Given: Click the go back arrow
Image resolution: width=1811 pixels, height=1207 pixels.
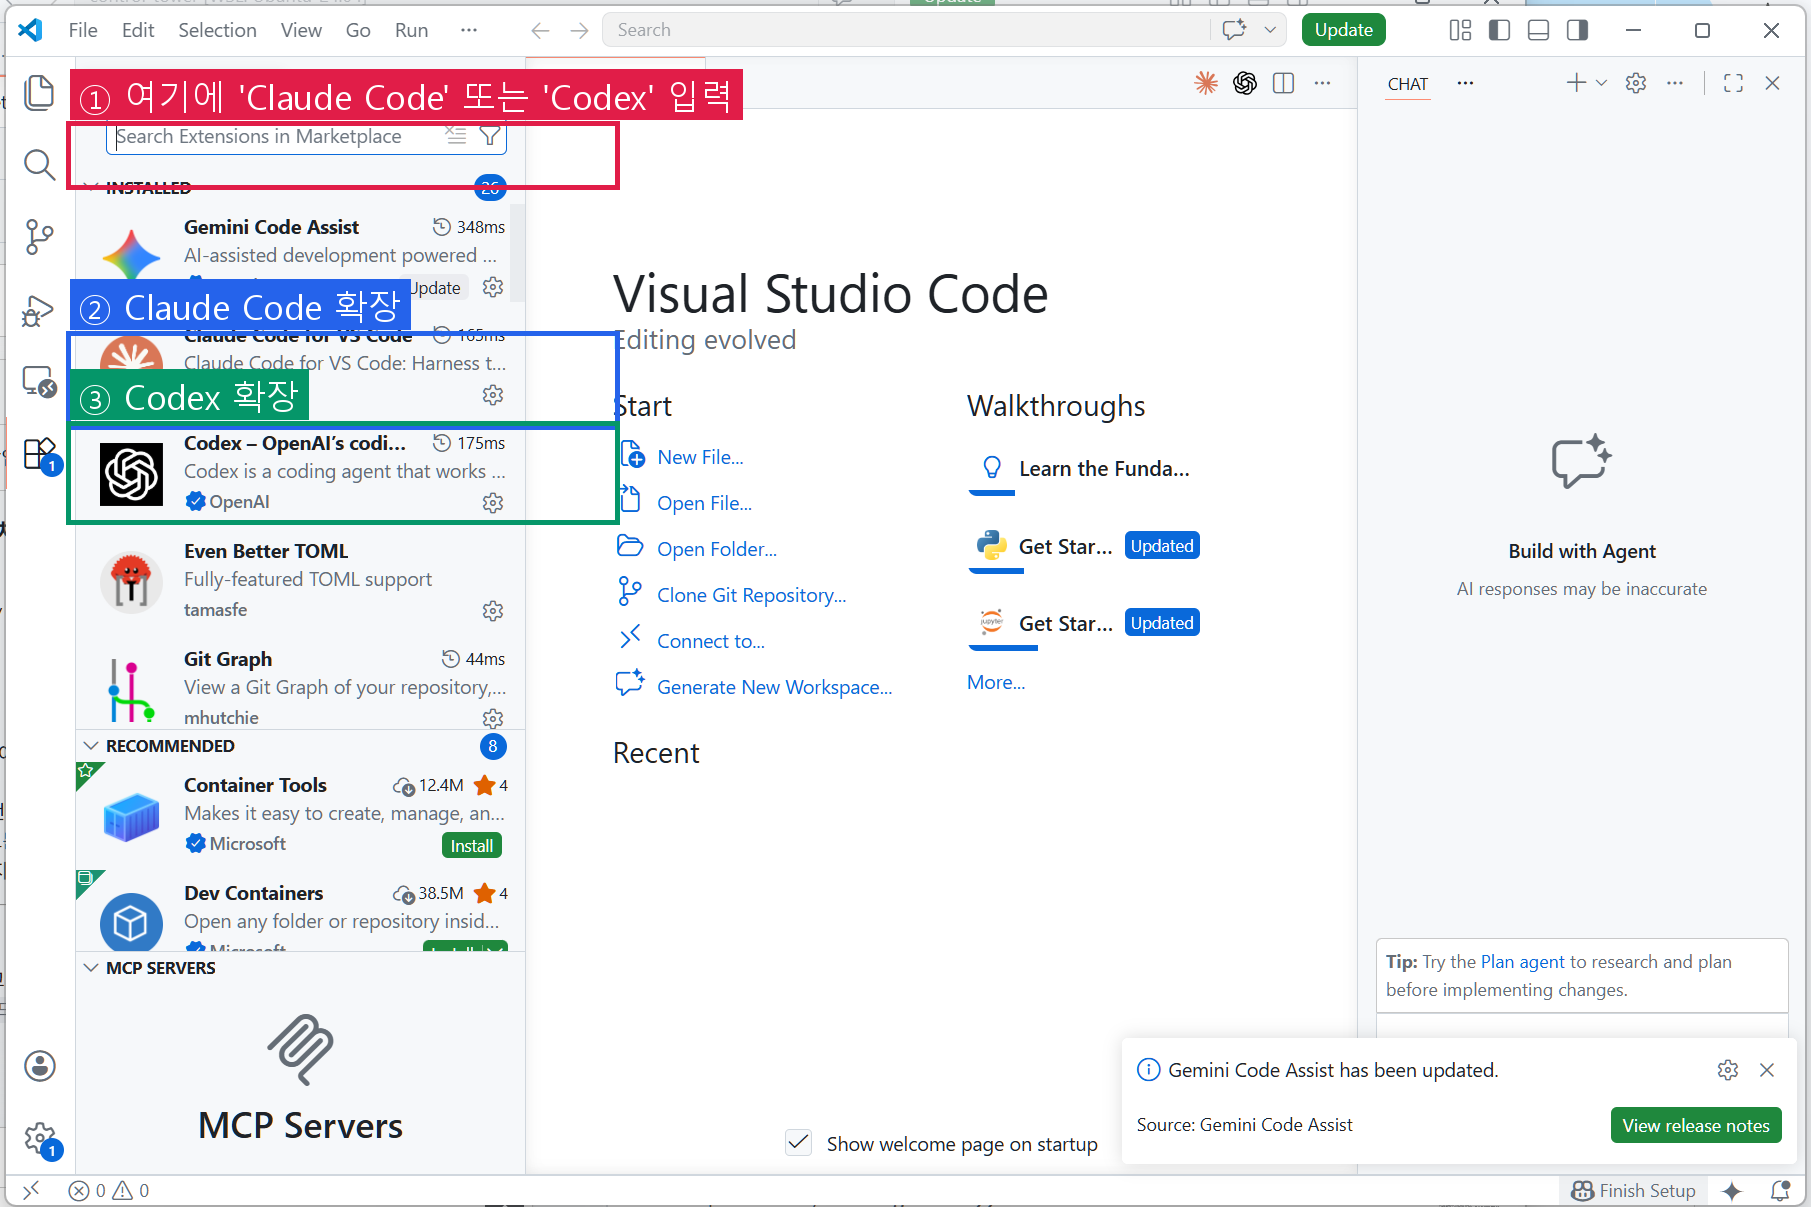Looking at the screenshot, I should (x=540, y=30).
